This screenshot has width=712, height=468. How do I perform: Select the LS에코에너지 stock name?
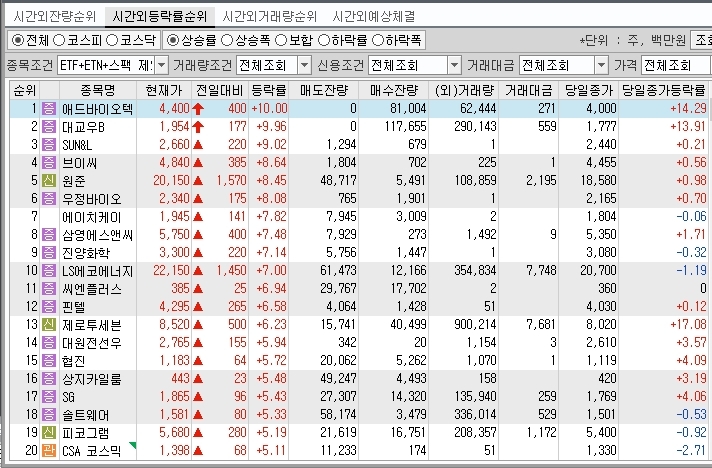click(x=97, y=271)
